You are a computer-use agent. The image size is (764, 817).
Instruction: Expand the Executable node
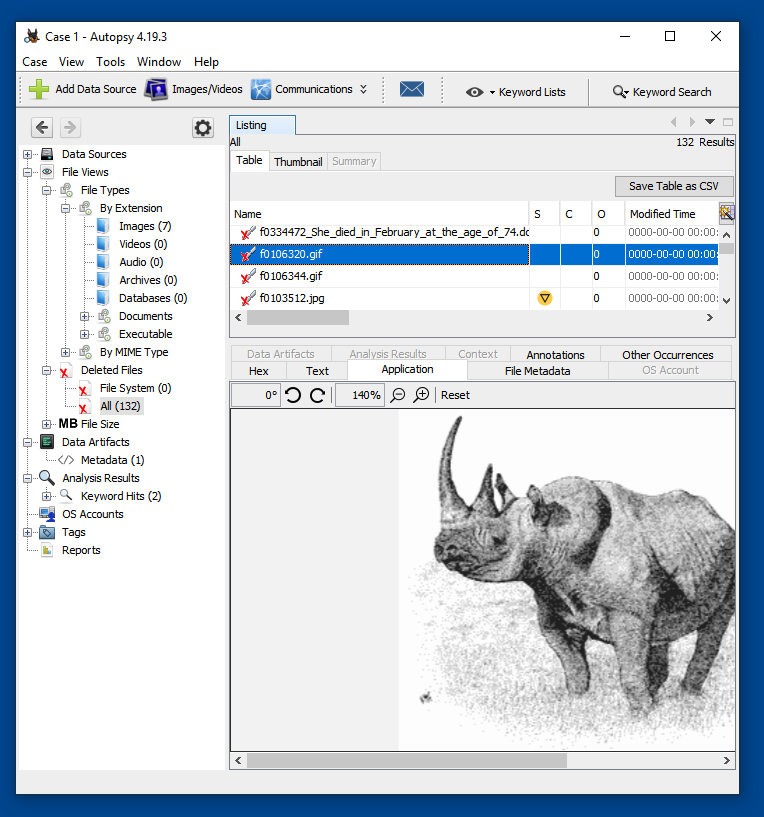[84, 334]
